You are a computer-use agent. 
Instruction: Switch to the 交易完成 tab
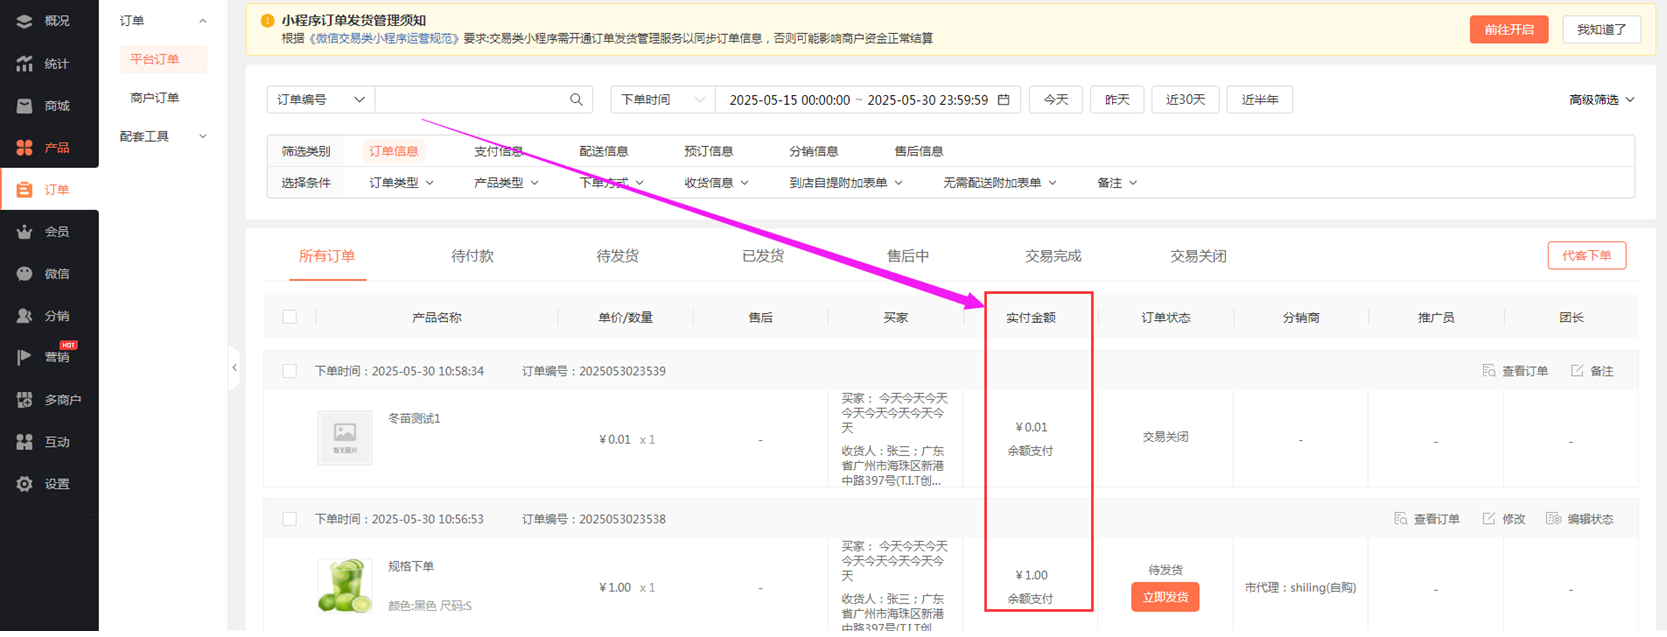tap(1052, 256)
